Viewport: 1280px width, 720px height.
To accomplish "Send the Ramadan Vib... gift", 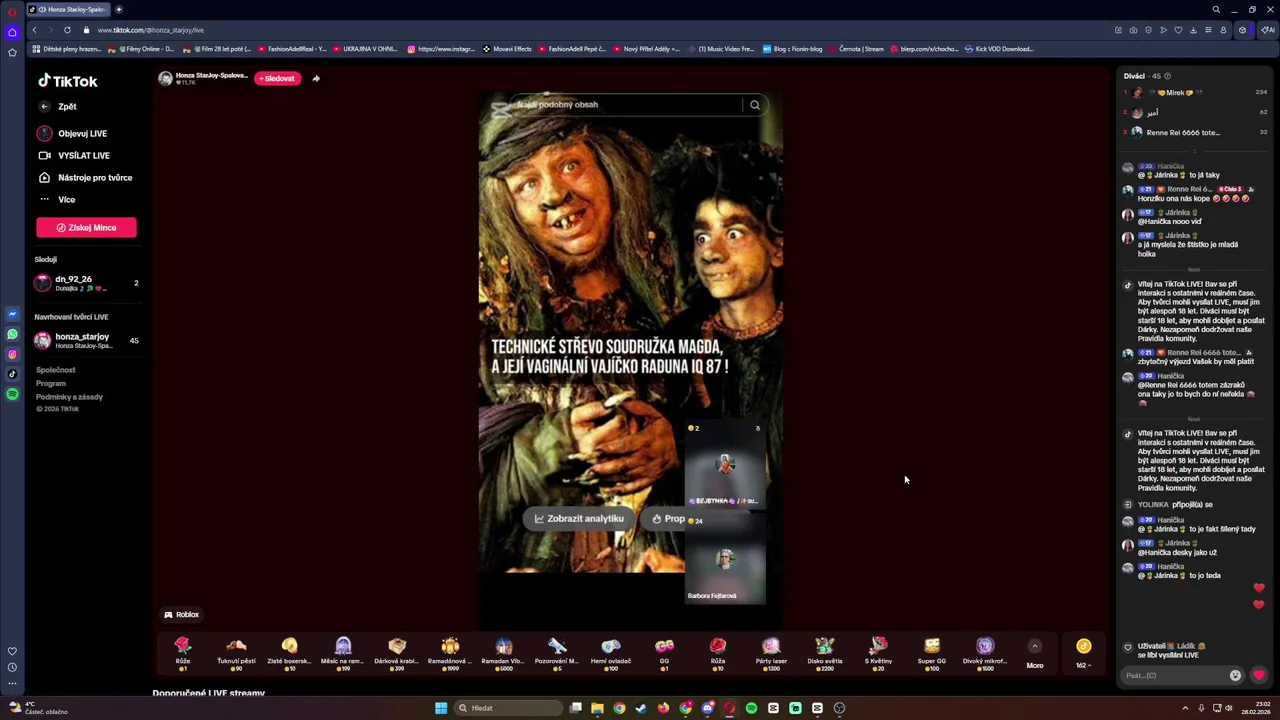I will click(504, 654).
